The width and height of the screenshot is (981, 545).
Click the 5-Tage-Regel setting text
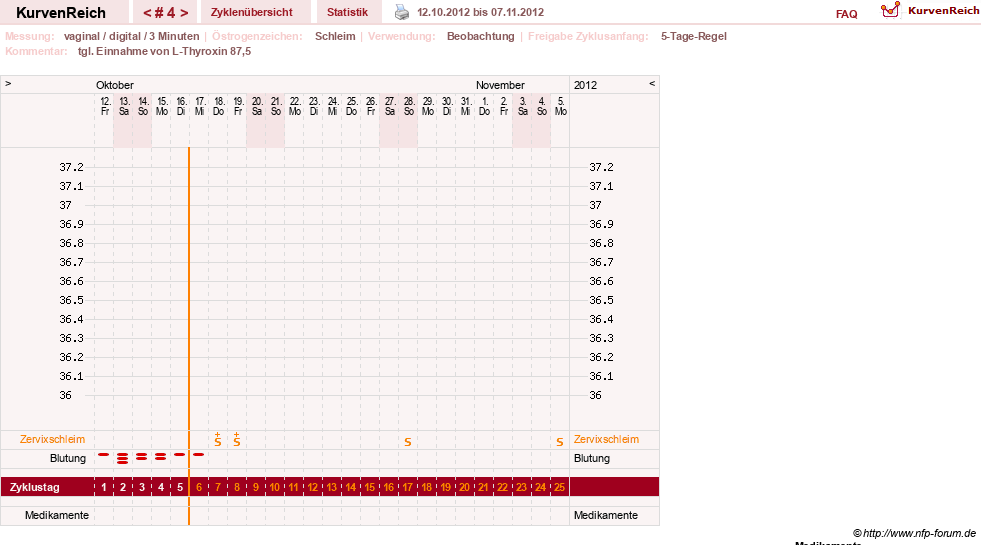(694, 36)
